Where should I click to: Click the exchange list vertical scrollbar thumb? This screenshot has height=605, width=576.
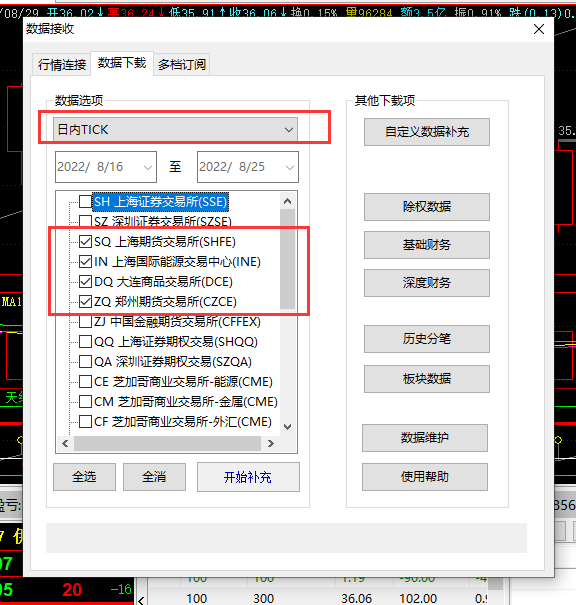click(x=287, y=259)
